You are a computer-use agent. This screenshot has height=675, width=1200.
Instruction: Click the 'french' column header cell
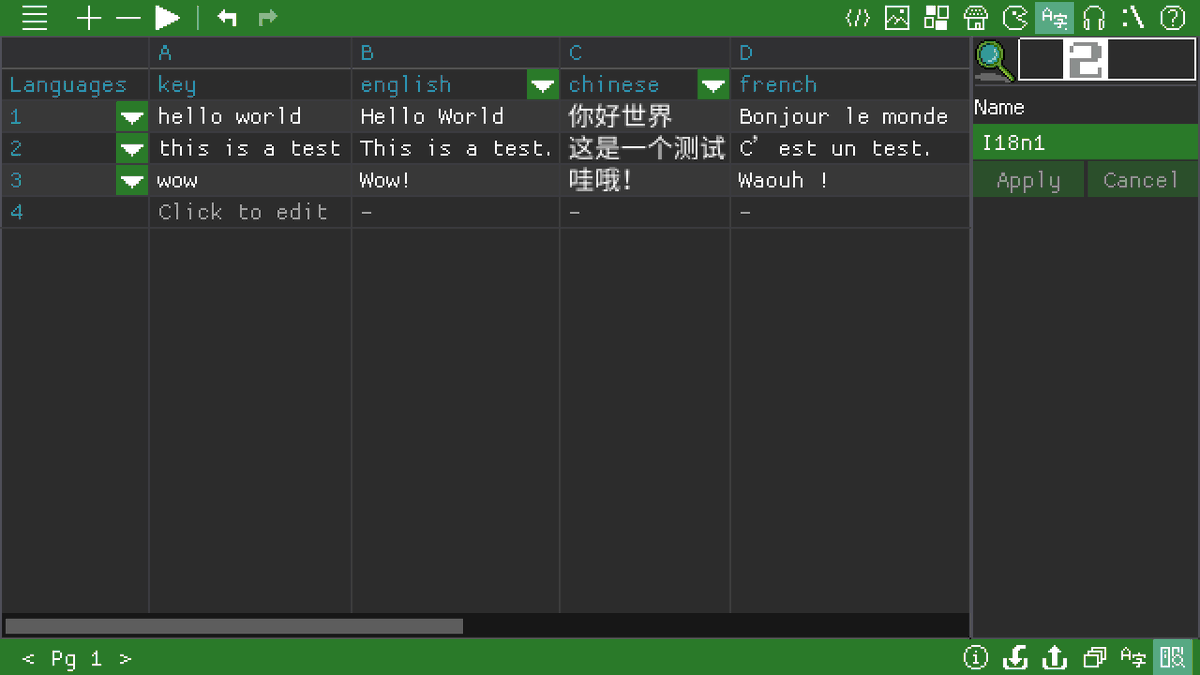pyautogui.click(x=850, y=84)
